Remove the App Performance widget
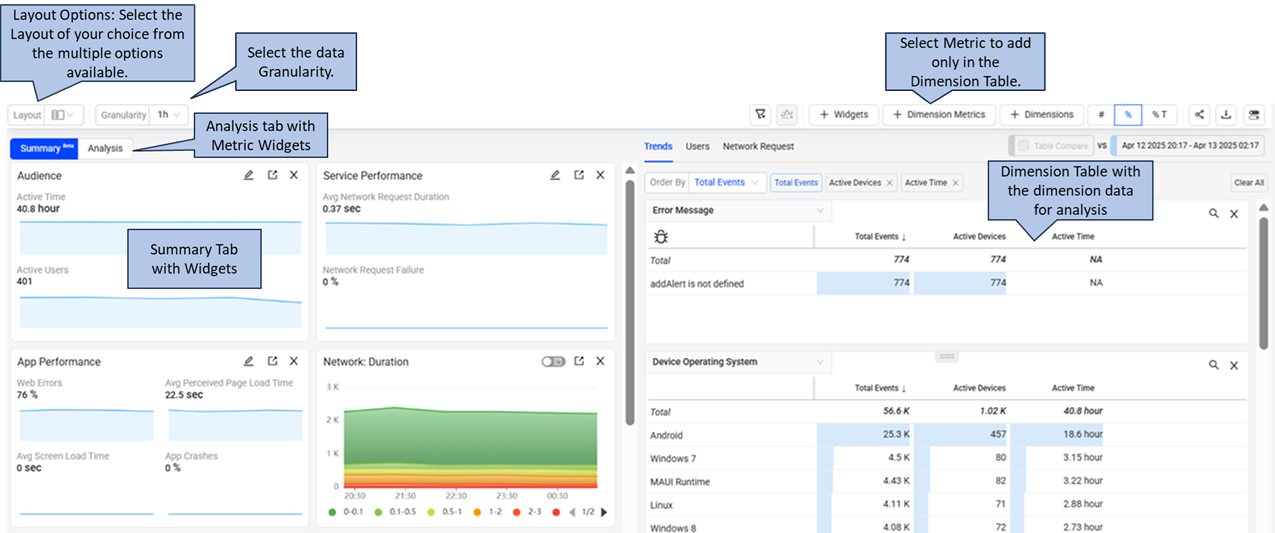The height and width of the screenshot is (533, 1275). point(294,362)
